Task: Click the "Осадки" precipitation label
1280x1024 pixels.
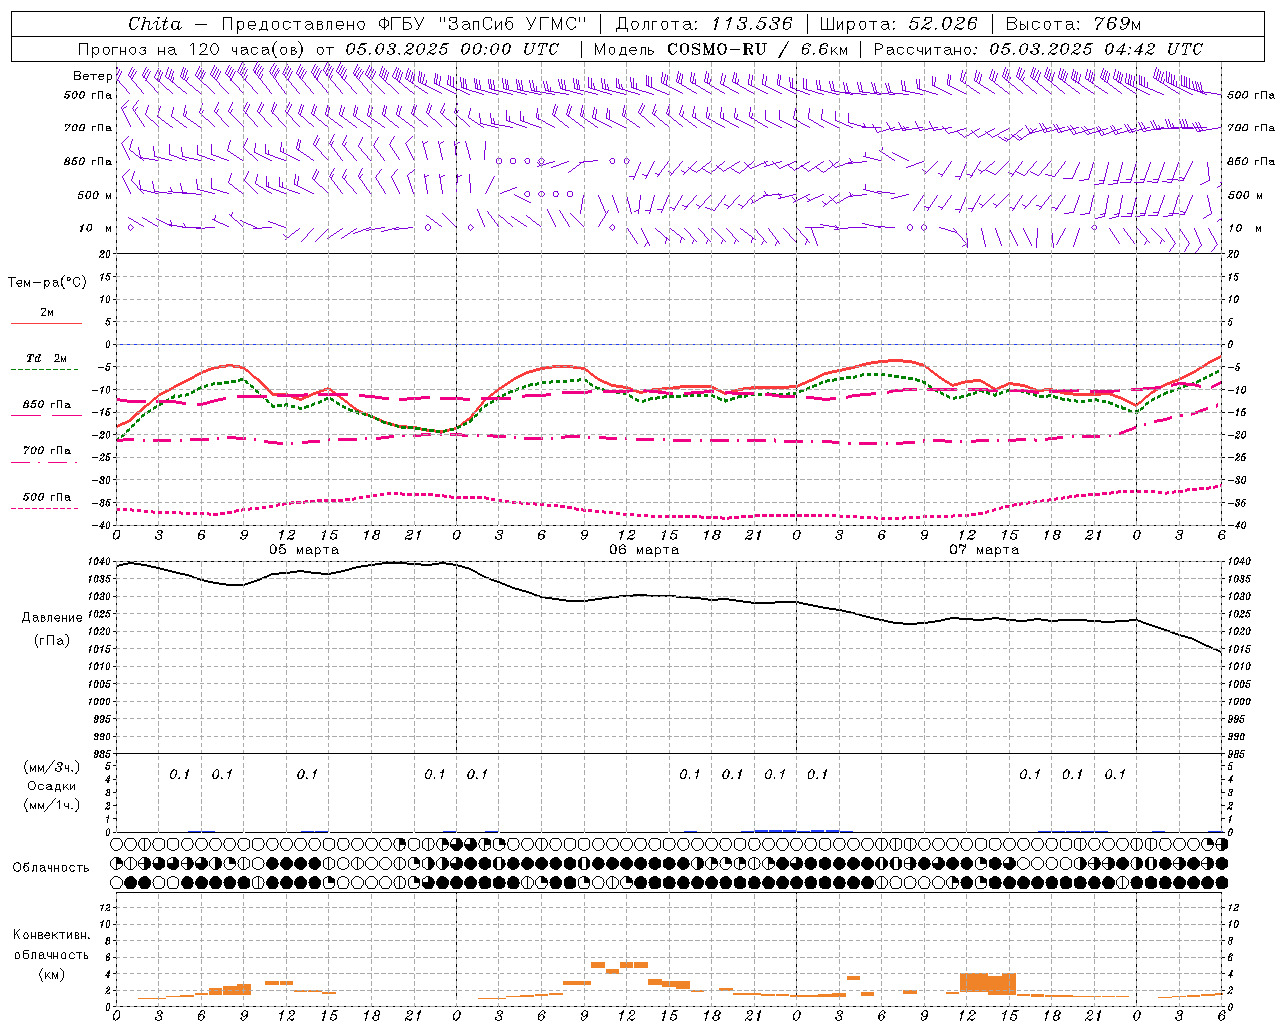Action: coord(52,786)
